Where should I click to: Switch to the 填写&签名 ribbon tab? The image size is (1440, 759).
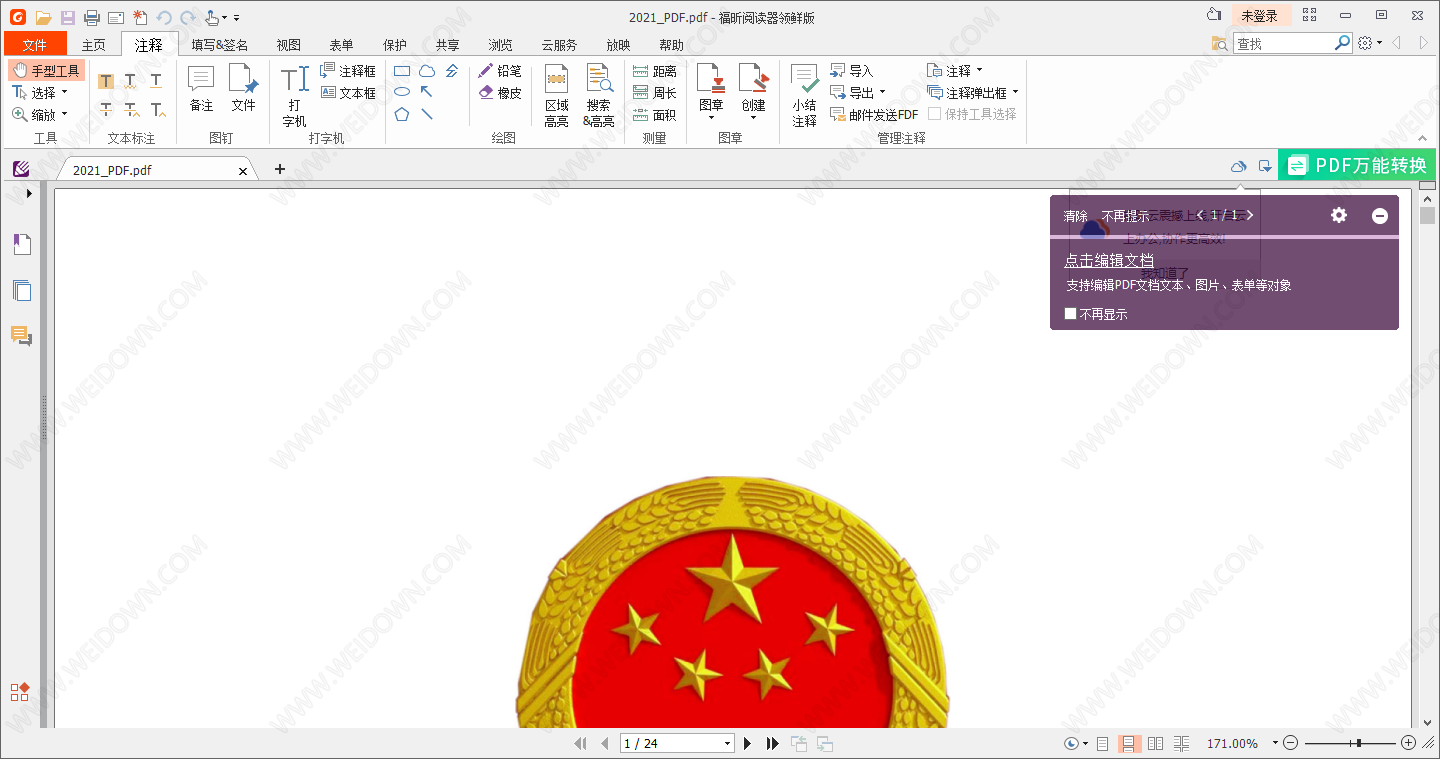(x=220, y=45)
